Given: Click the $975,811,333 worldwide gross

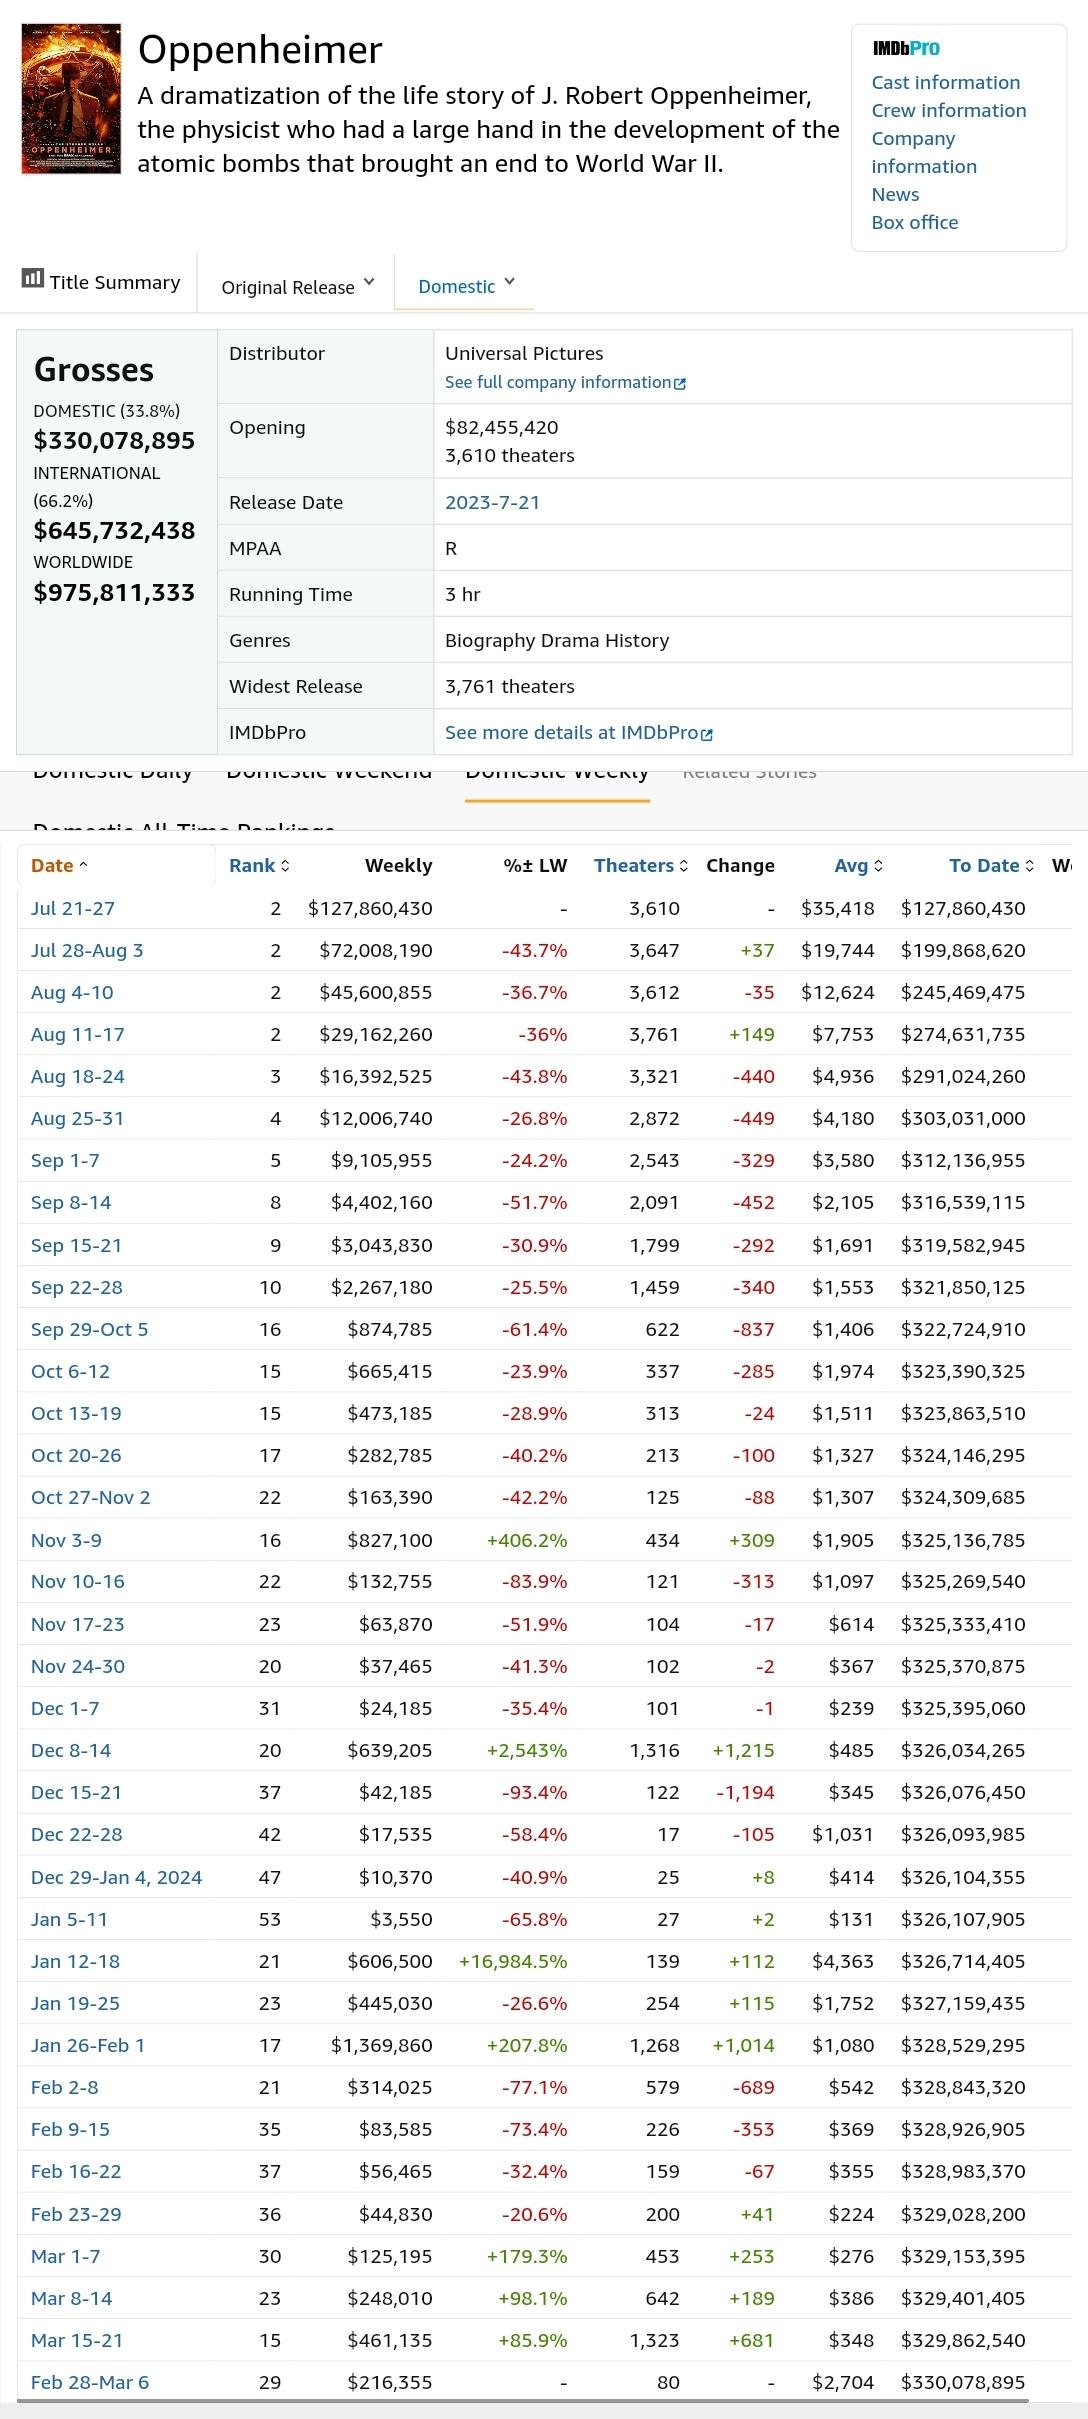Looking at the screenshot, I should pyautogui.click(x=114, y=592).
